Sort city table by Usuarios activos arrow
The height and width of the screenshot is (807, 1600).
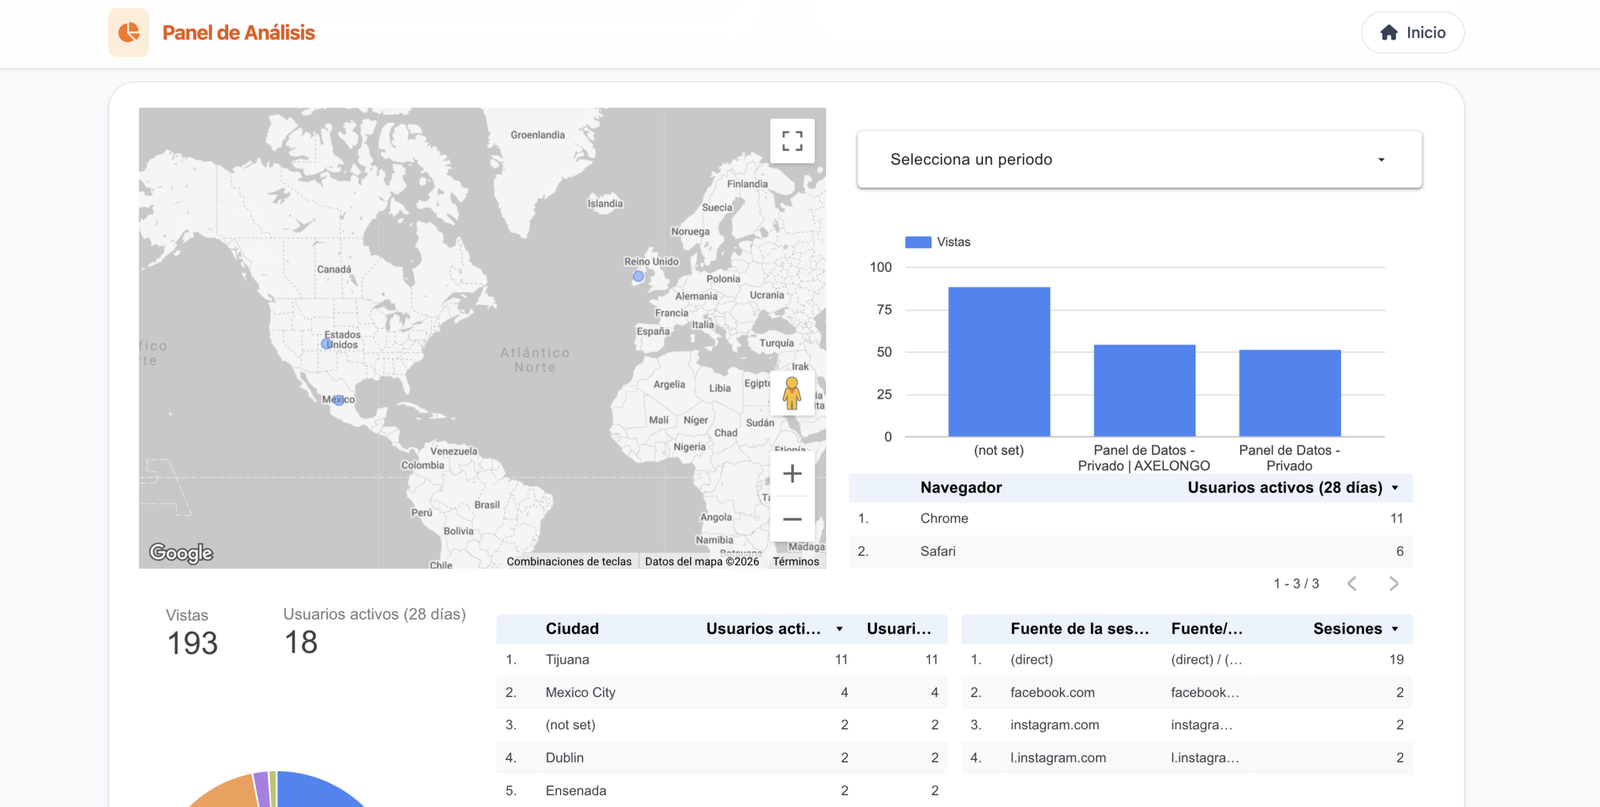click(839, 629)
